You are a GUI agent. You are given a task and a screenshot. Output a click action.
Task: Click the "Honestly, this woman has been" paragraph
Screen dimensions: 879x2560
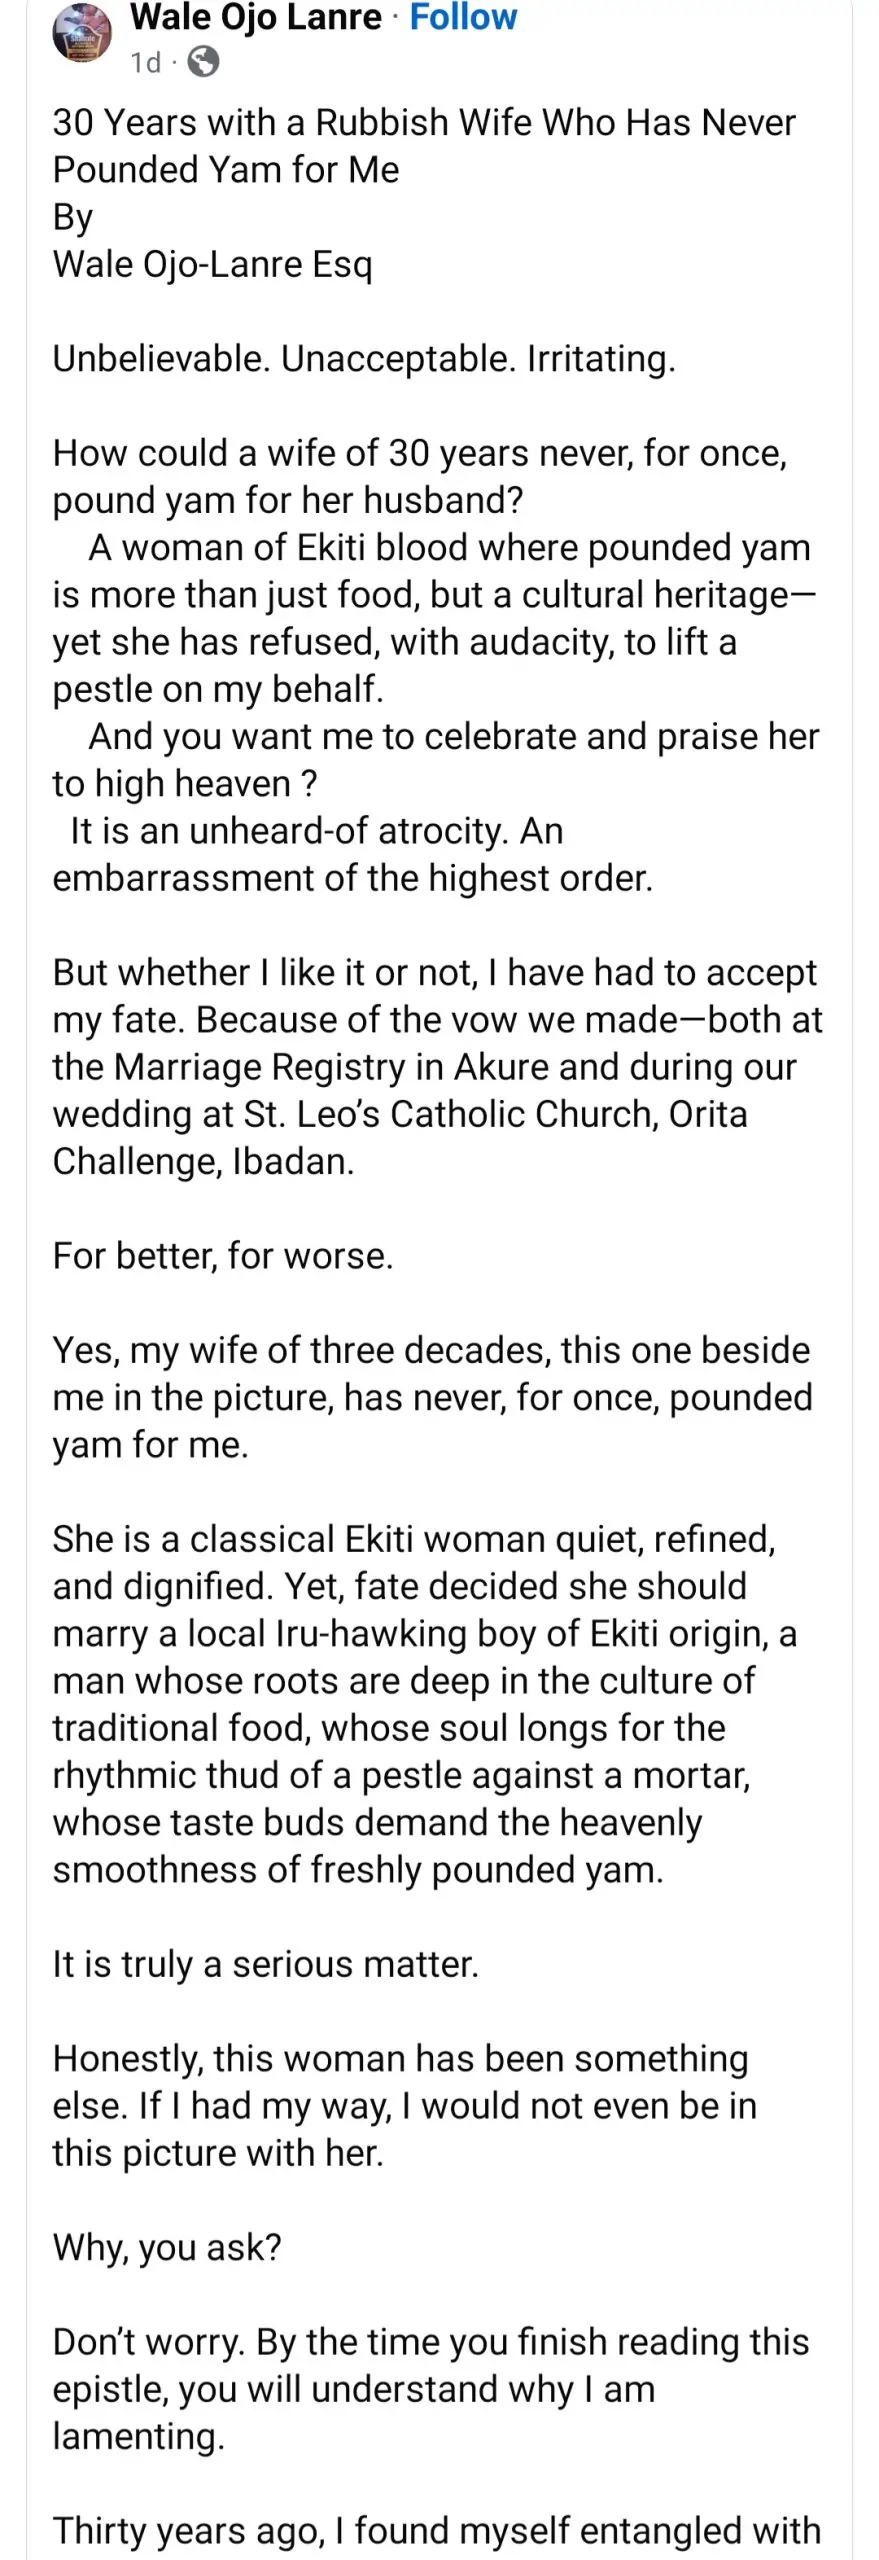coord(404,2105)
